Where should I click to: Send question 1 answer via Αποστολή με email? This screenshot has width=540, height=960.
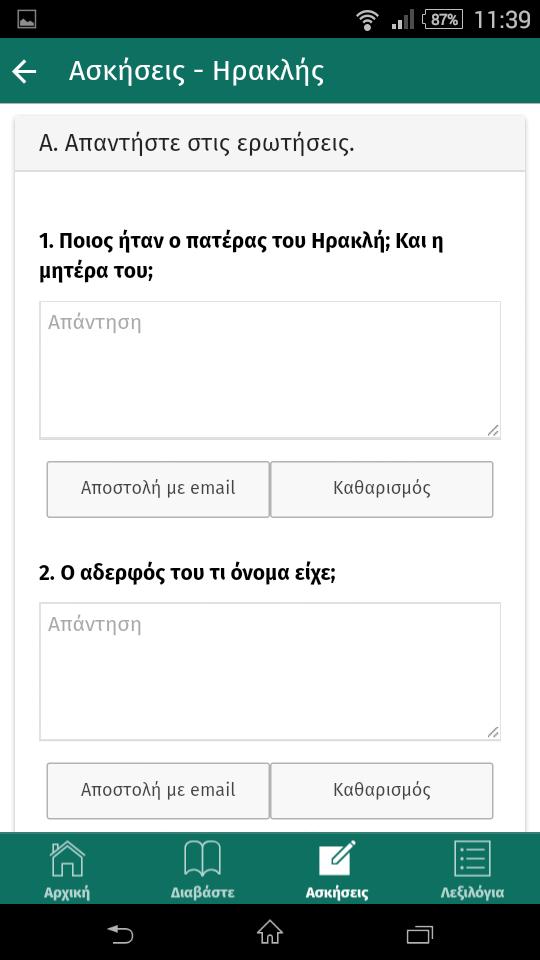158,489
